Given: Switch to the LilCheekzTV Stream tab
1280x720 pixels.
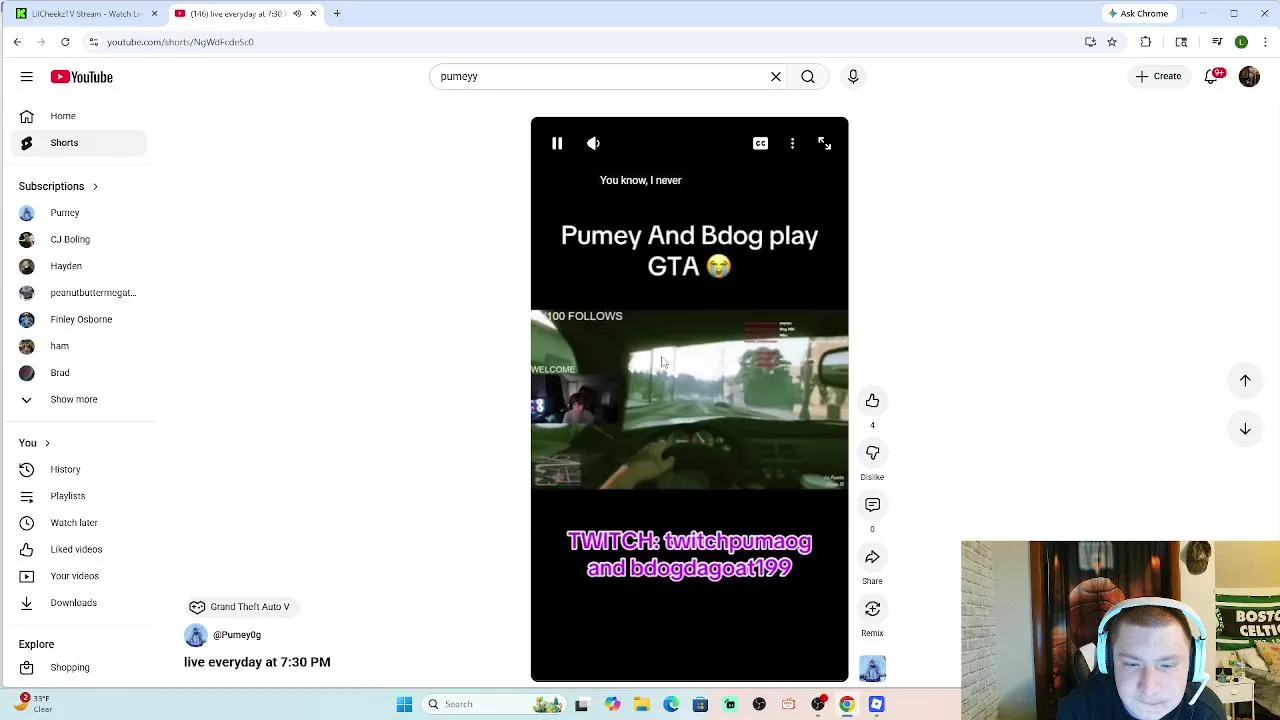Looking at the screenshot, I should 85,14.
